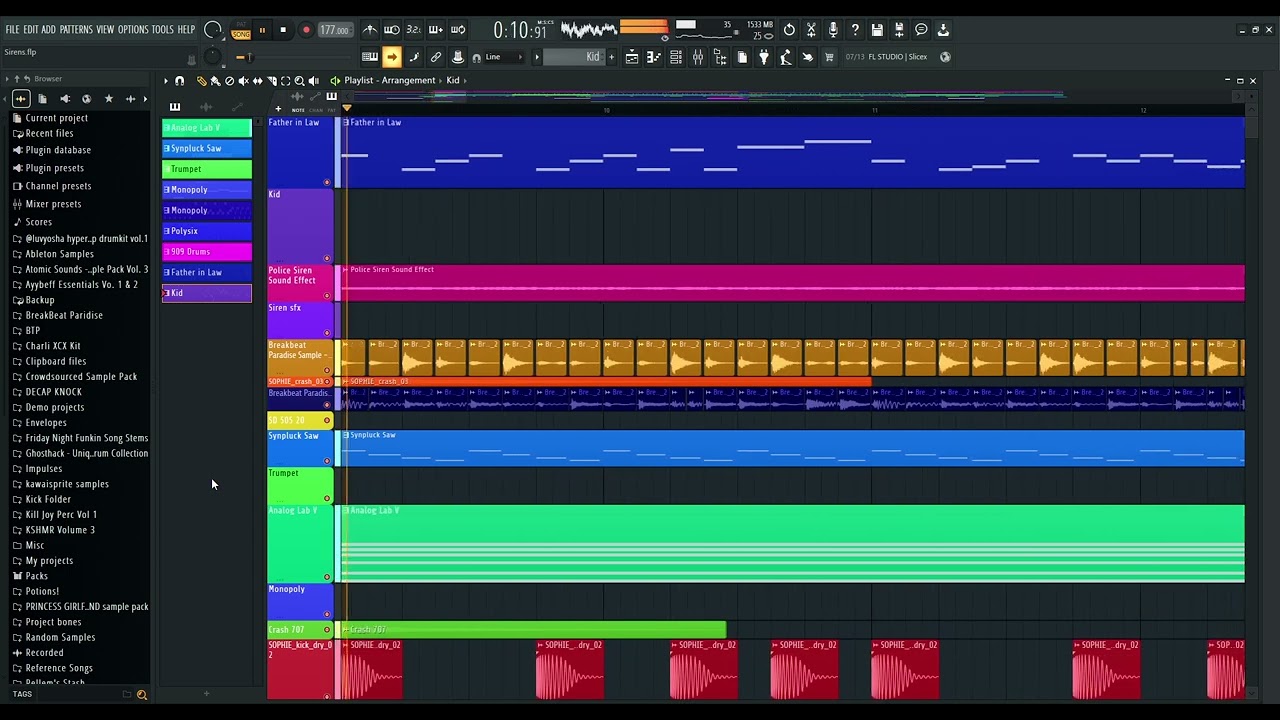This screenshot has height=720, width=1280.
Task: Click the help question mark icon
Action: coord(855,30)
